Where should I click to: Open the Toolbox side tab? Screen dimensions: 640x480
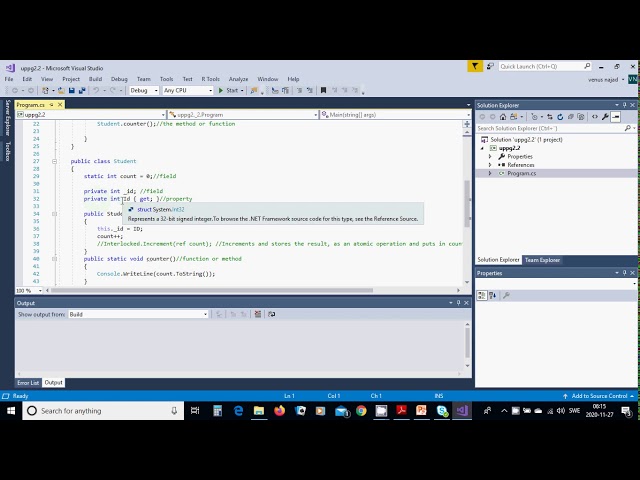pos(7,151)
